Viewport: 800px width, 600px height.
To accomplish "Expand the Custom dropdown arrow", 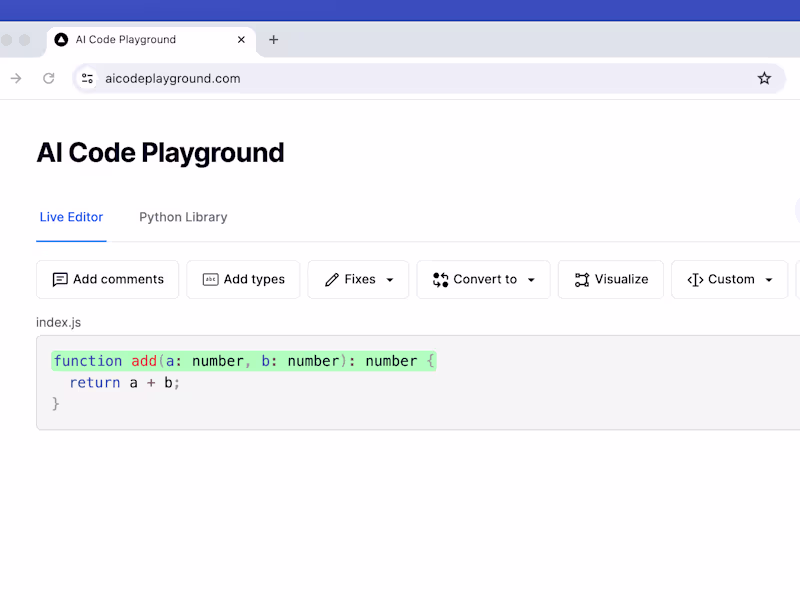I will (x=769, y=280).
